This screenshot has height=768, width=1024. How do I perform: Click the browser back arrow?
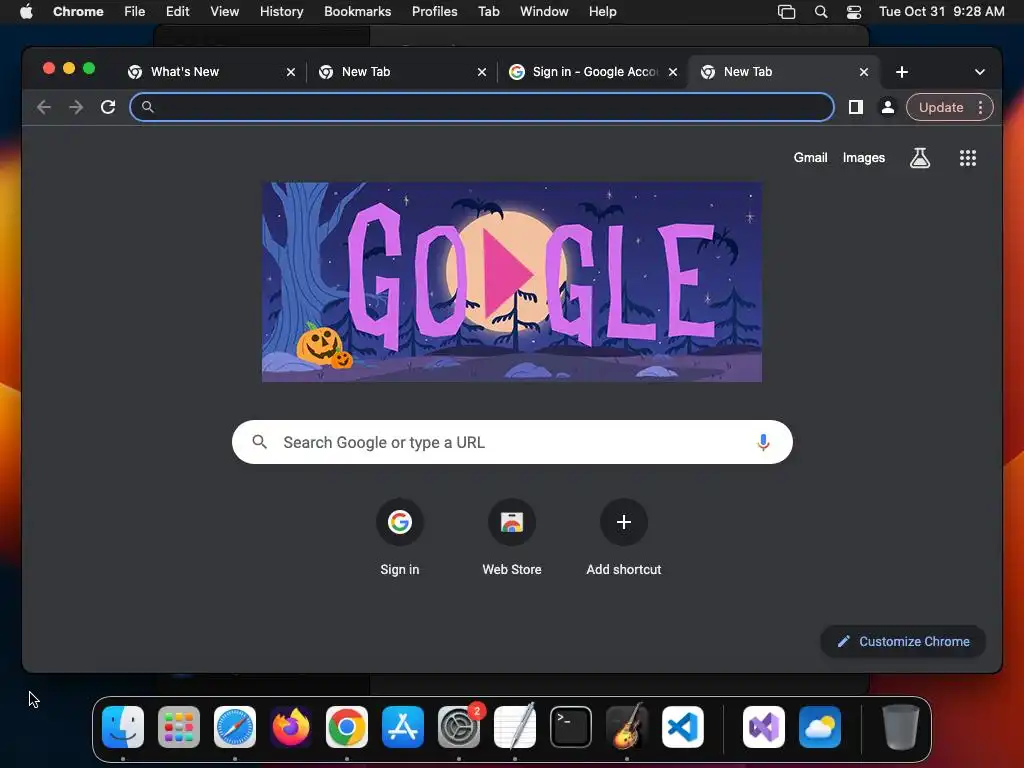click(44, 107)
